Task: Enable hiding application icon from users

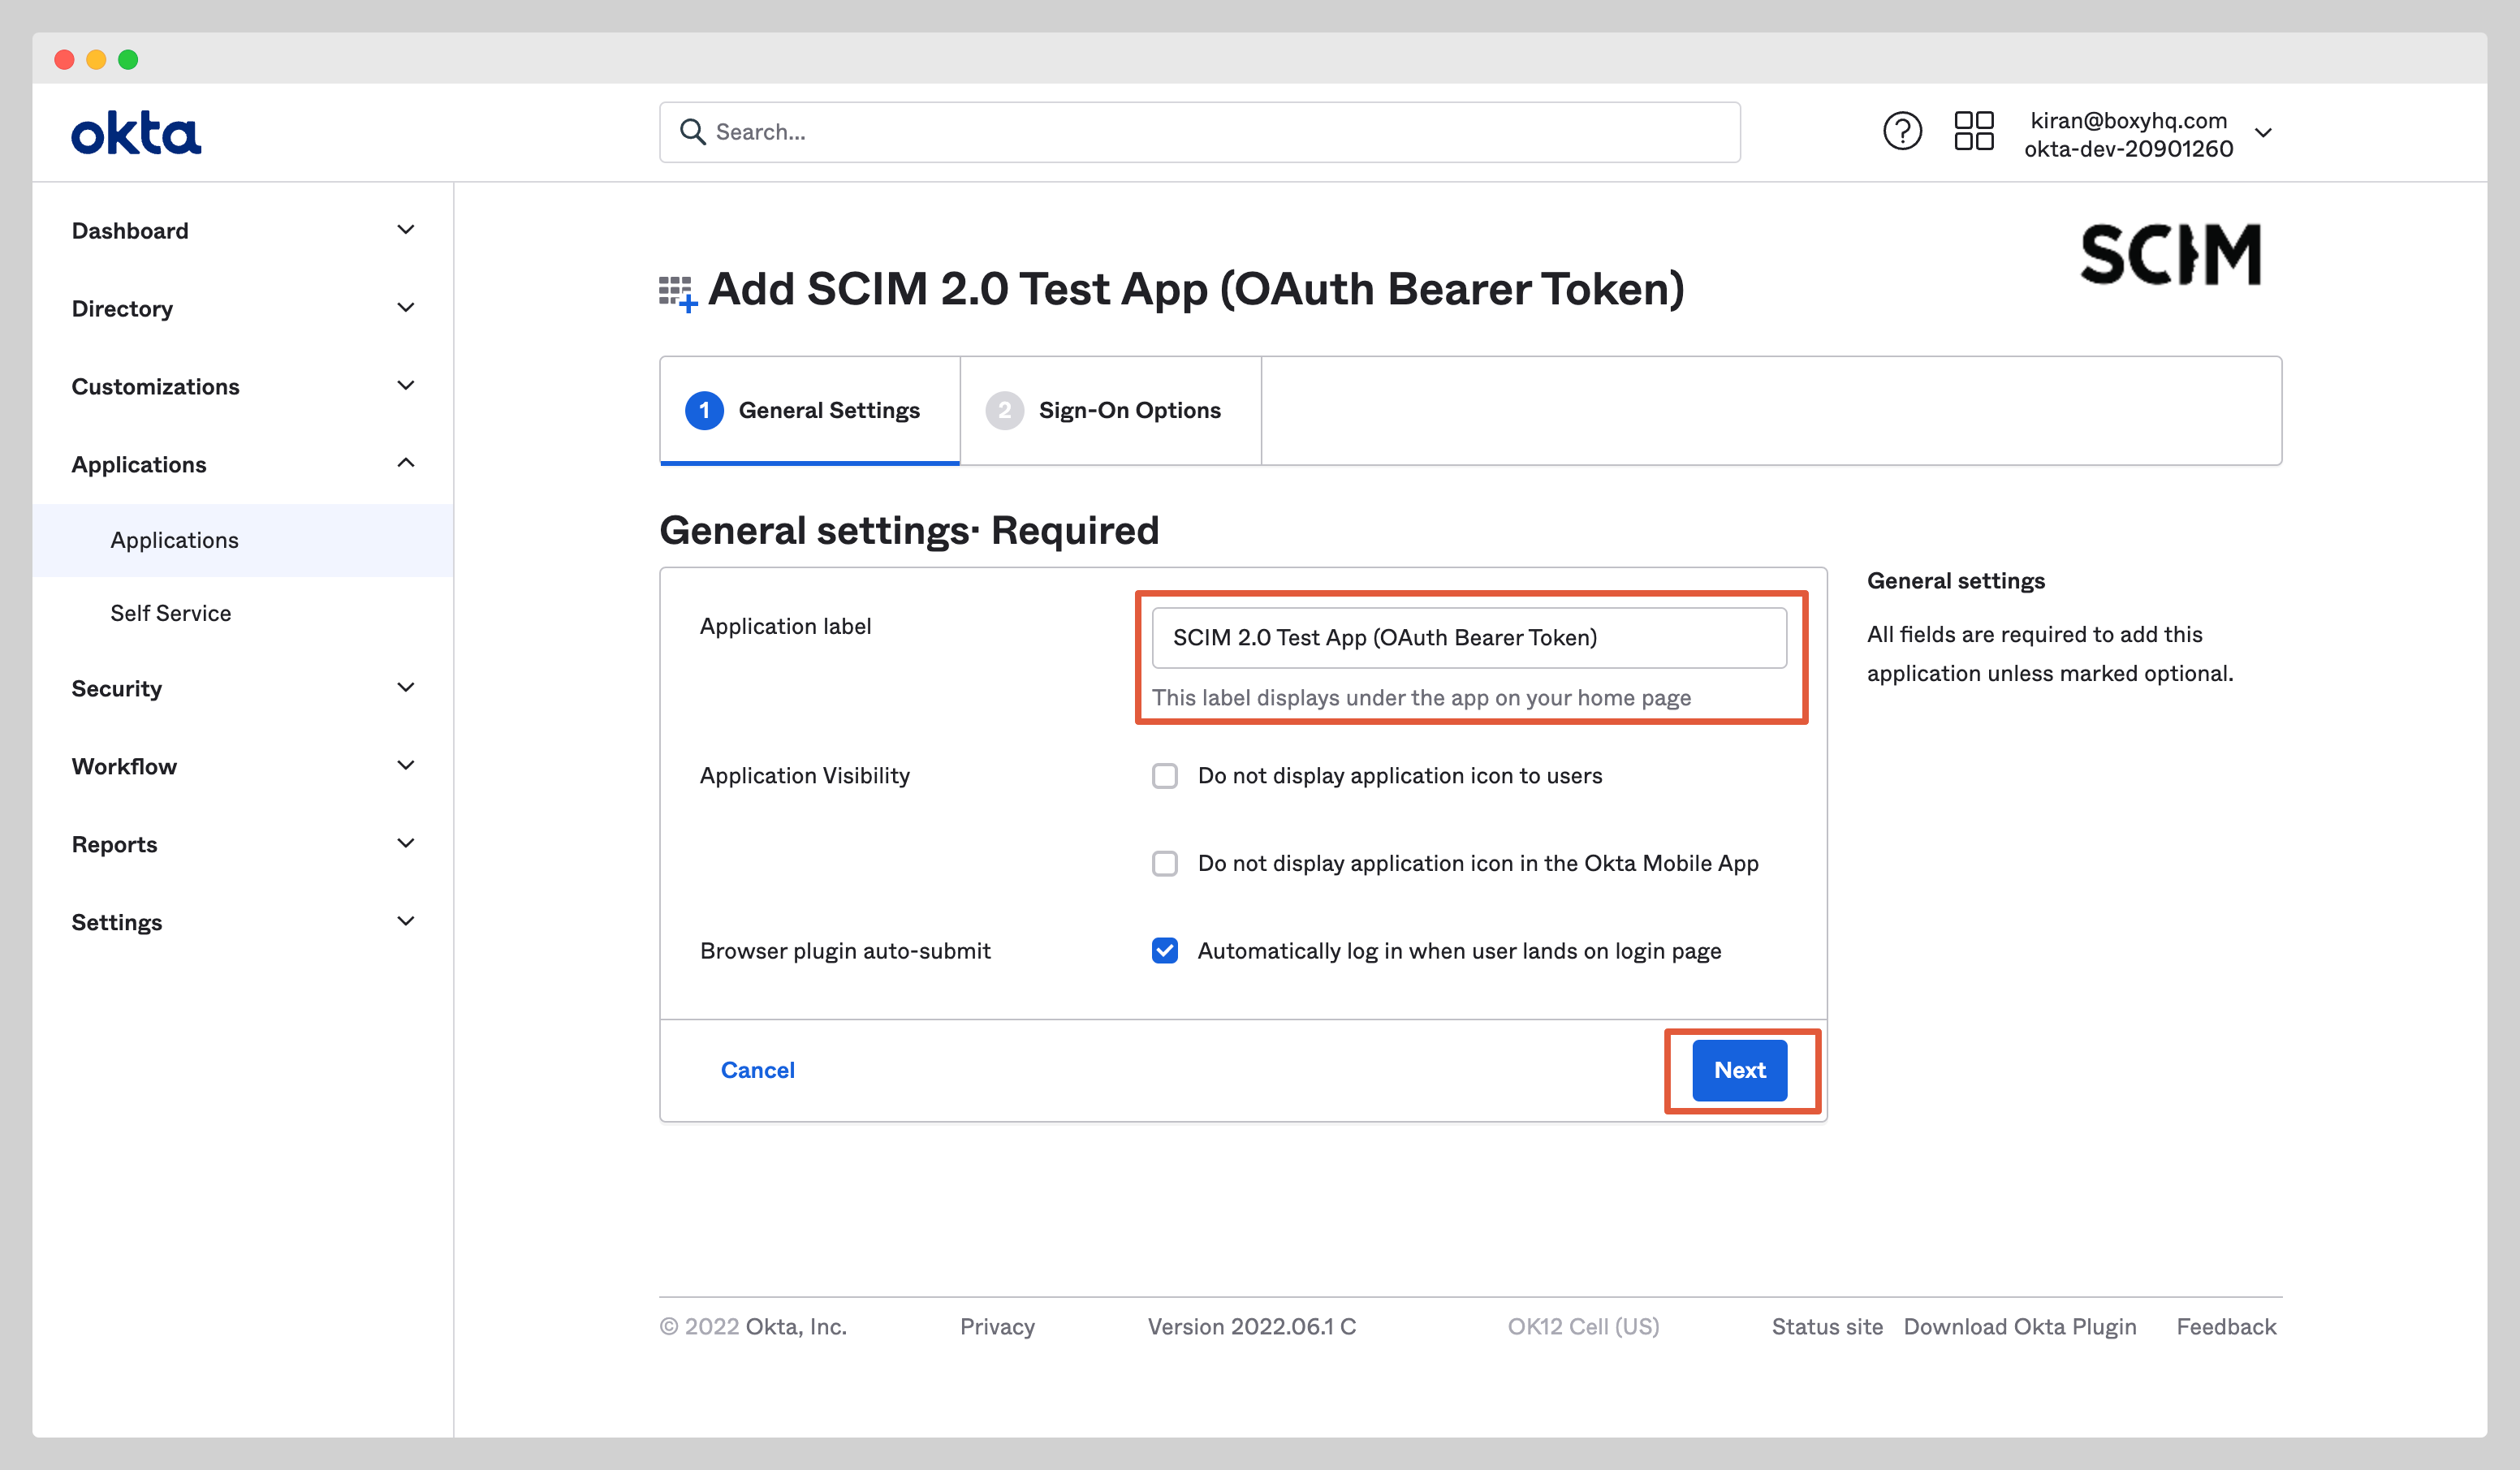Action: point(1164,775)
